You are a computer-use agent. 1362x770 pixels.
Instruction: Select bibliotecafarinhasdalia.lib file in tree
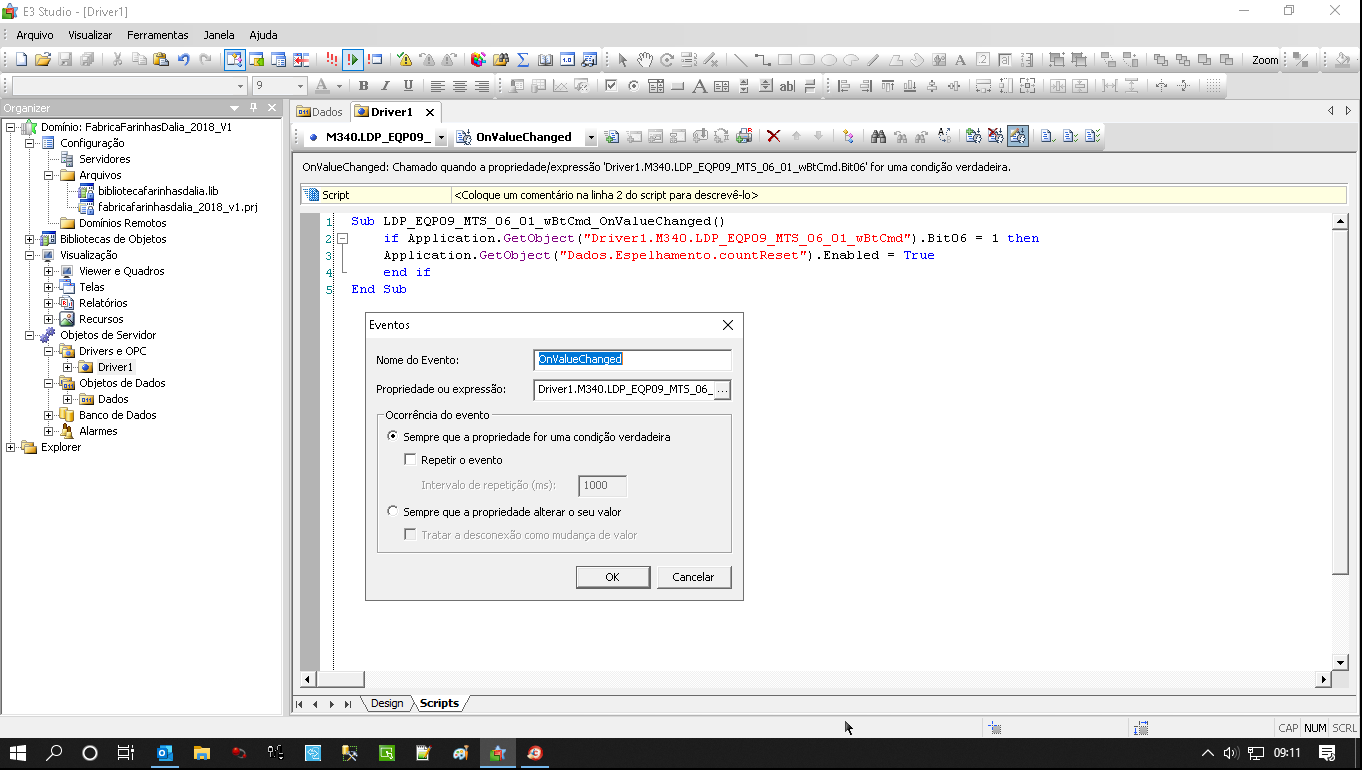coord(158,191)
